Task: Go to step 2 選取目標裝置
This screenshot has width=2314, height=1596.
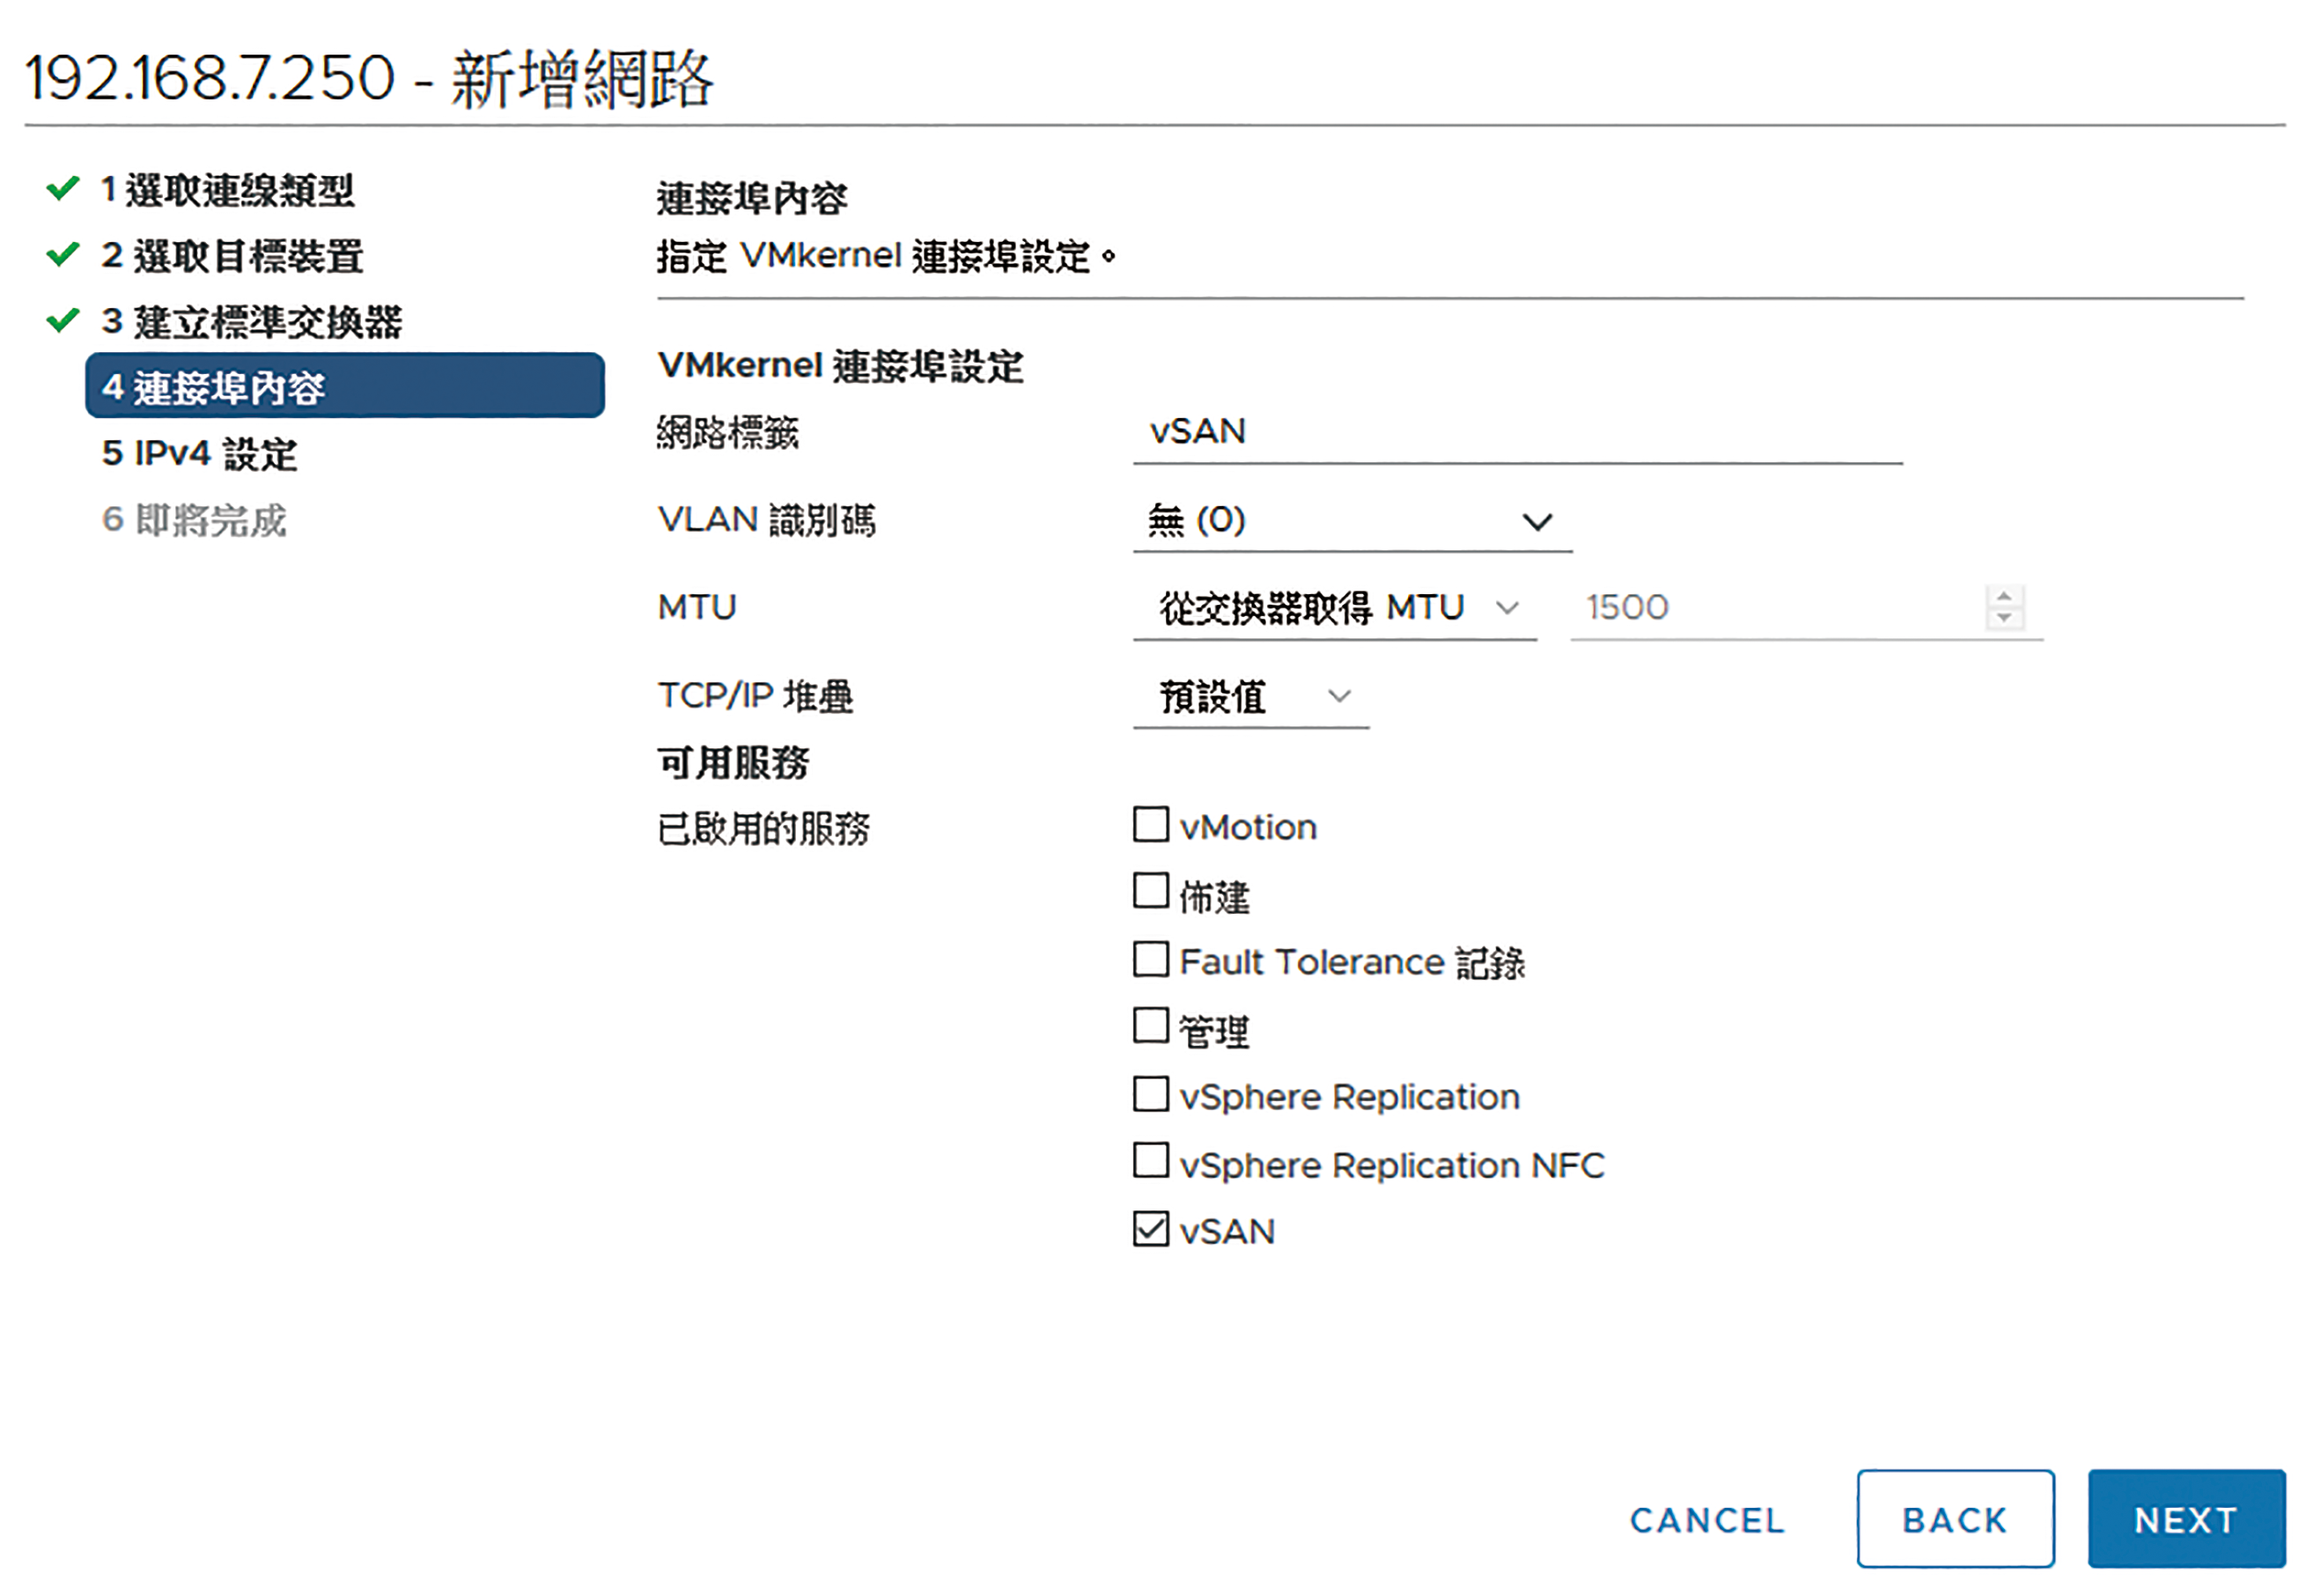Action: coord(232,256)
